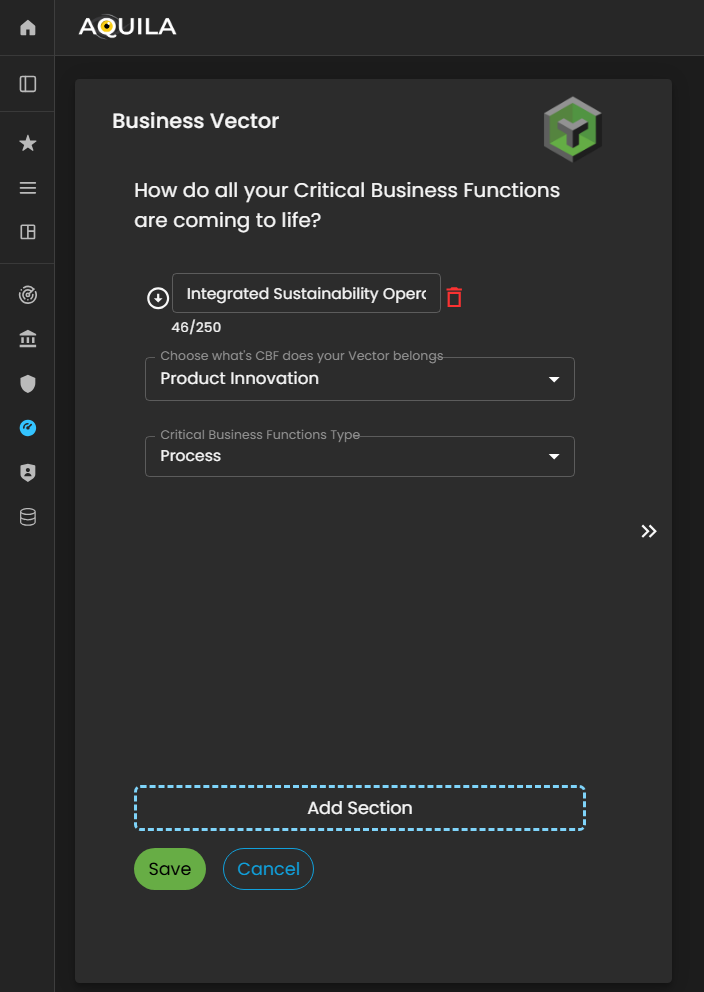Select the blue speedometer gauge icon
The height and width of the screenshot is (992, 704).
[28, 428]
